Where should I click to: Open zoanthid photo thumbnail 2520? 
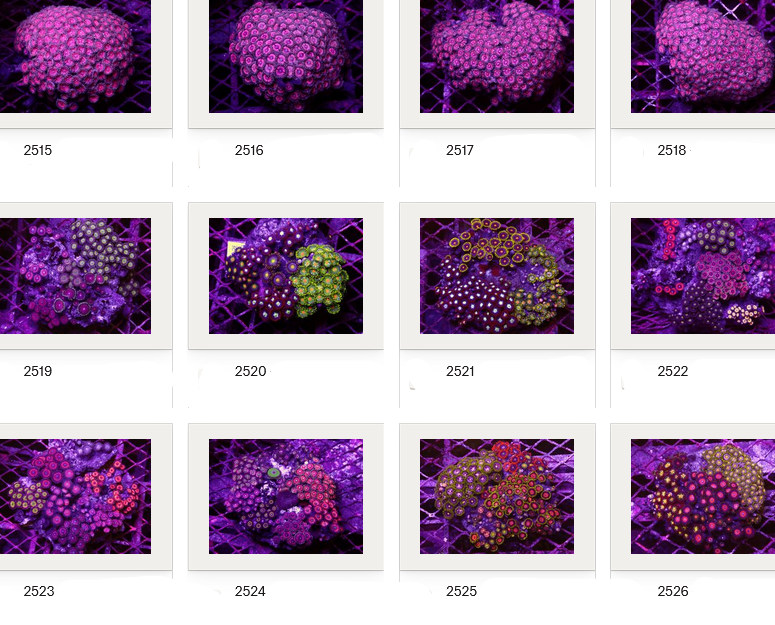pyautogui.click(x=286, y=276)
